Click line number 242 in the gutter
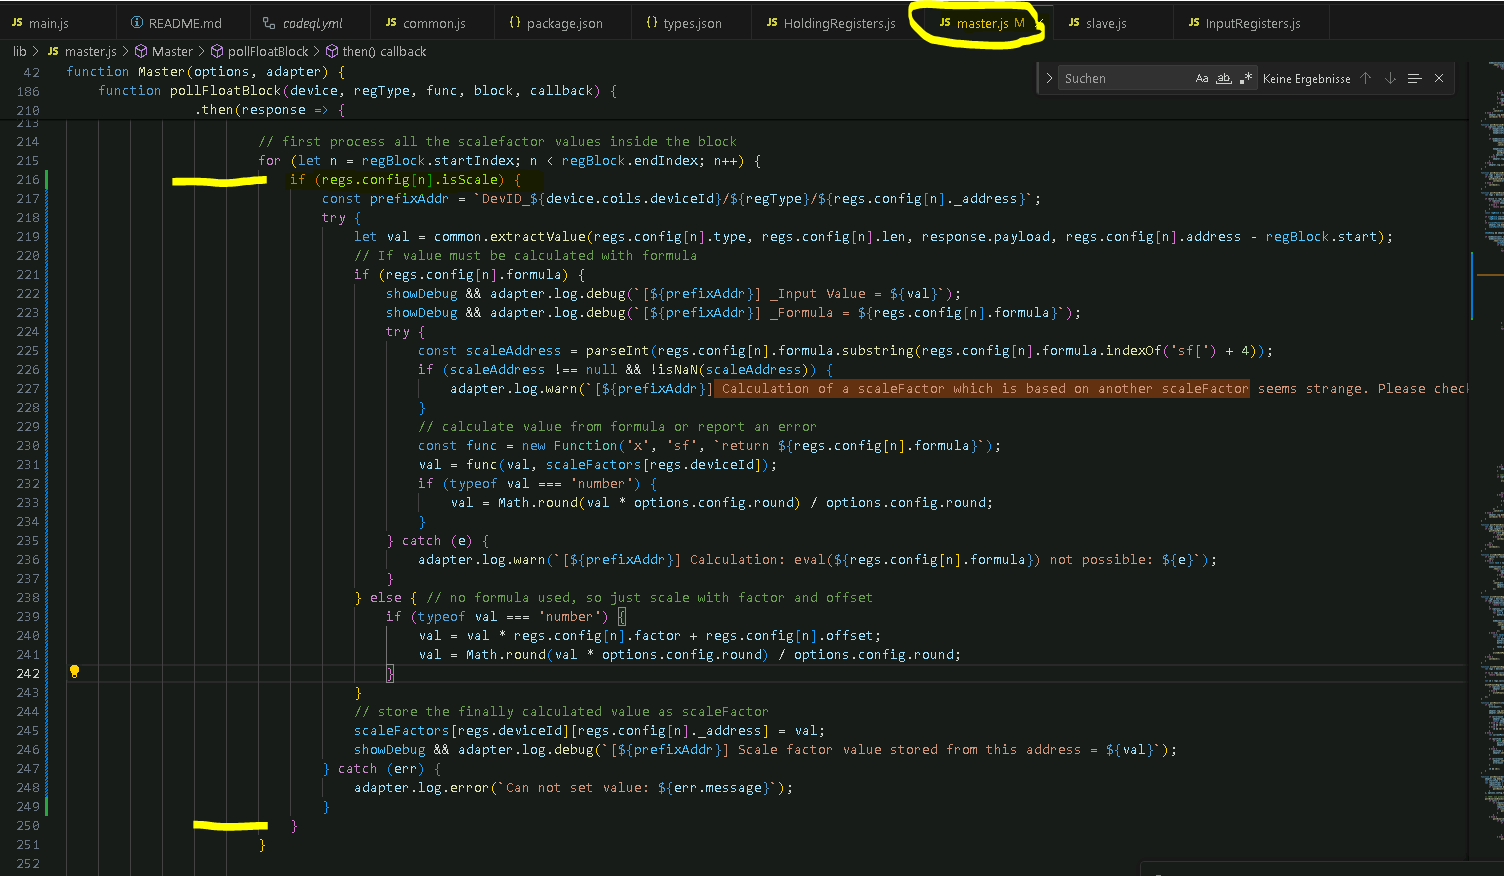This screenshot has height=876, width=1504. 28,674
